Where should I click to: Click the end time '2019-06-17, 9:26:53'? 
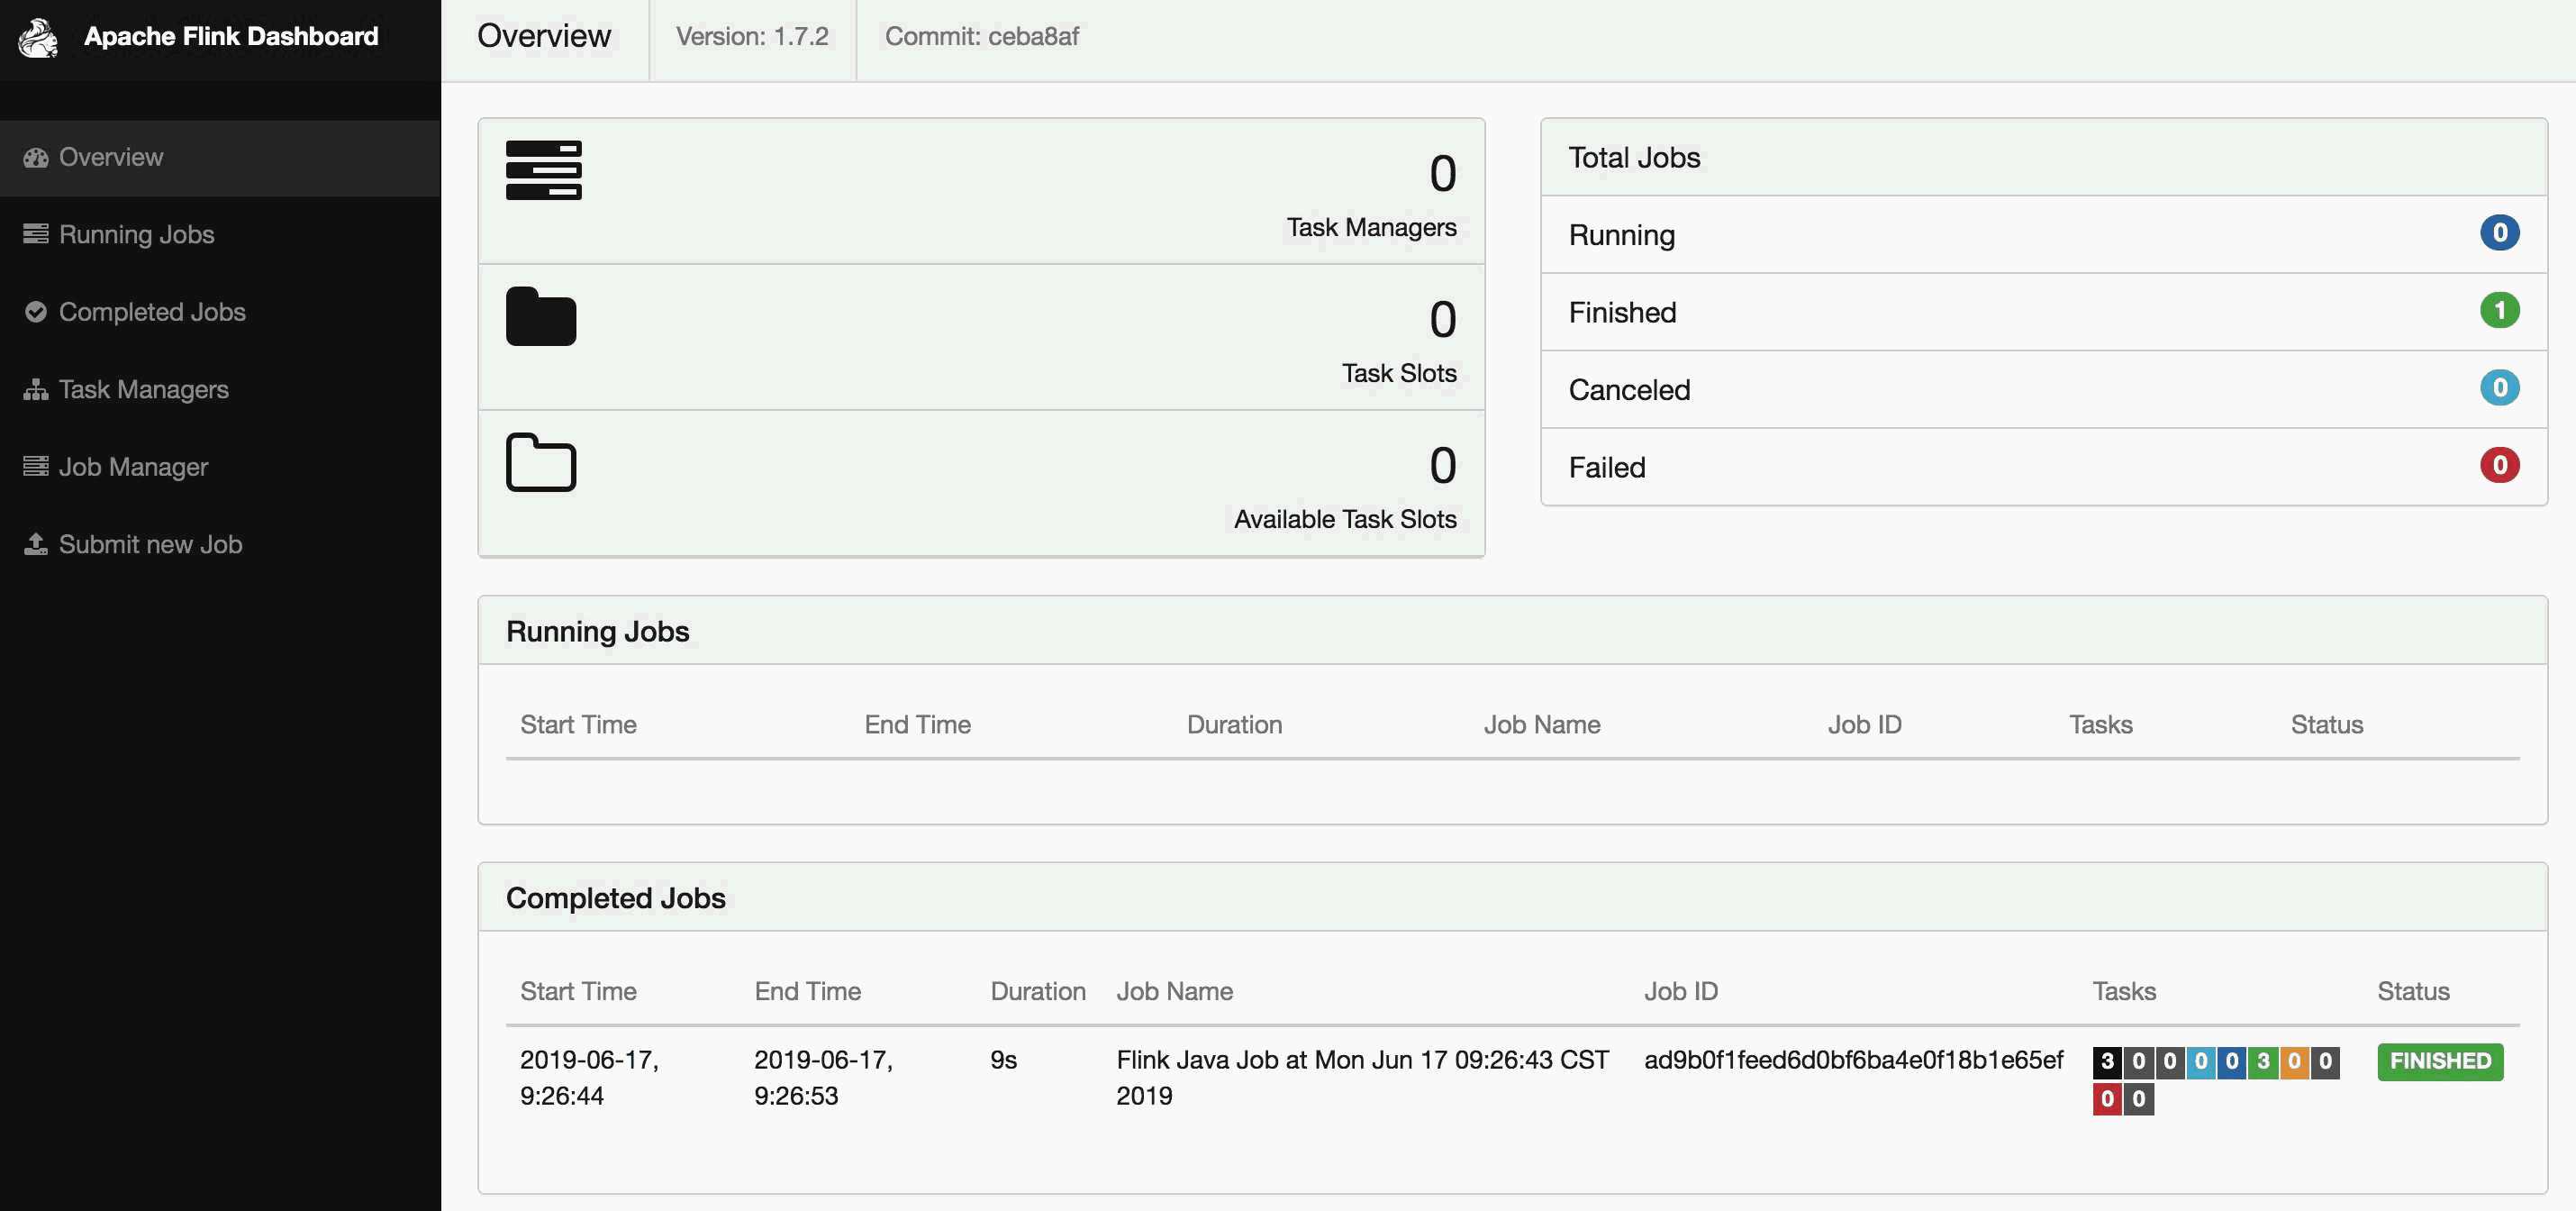[823, 1079]
